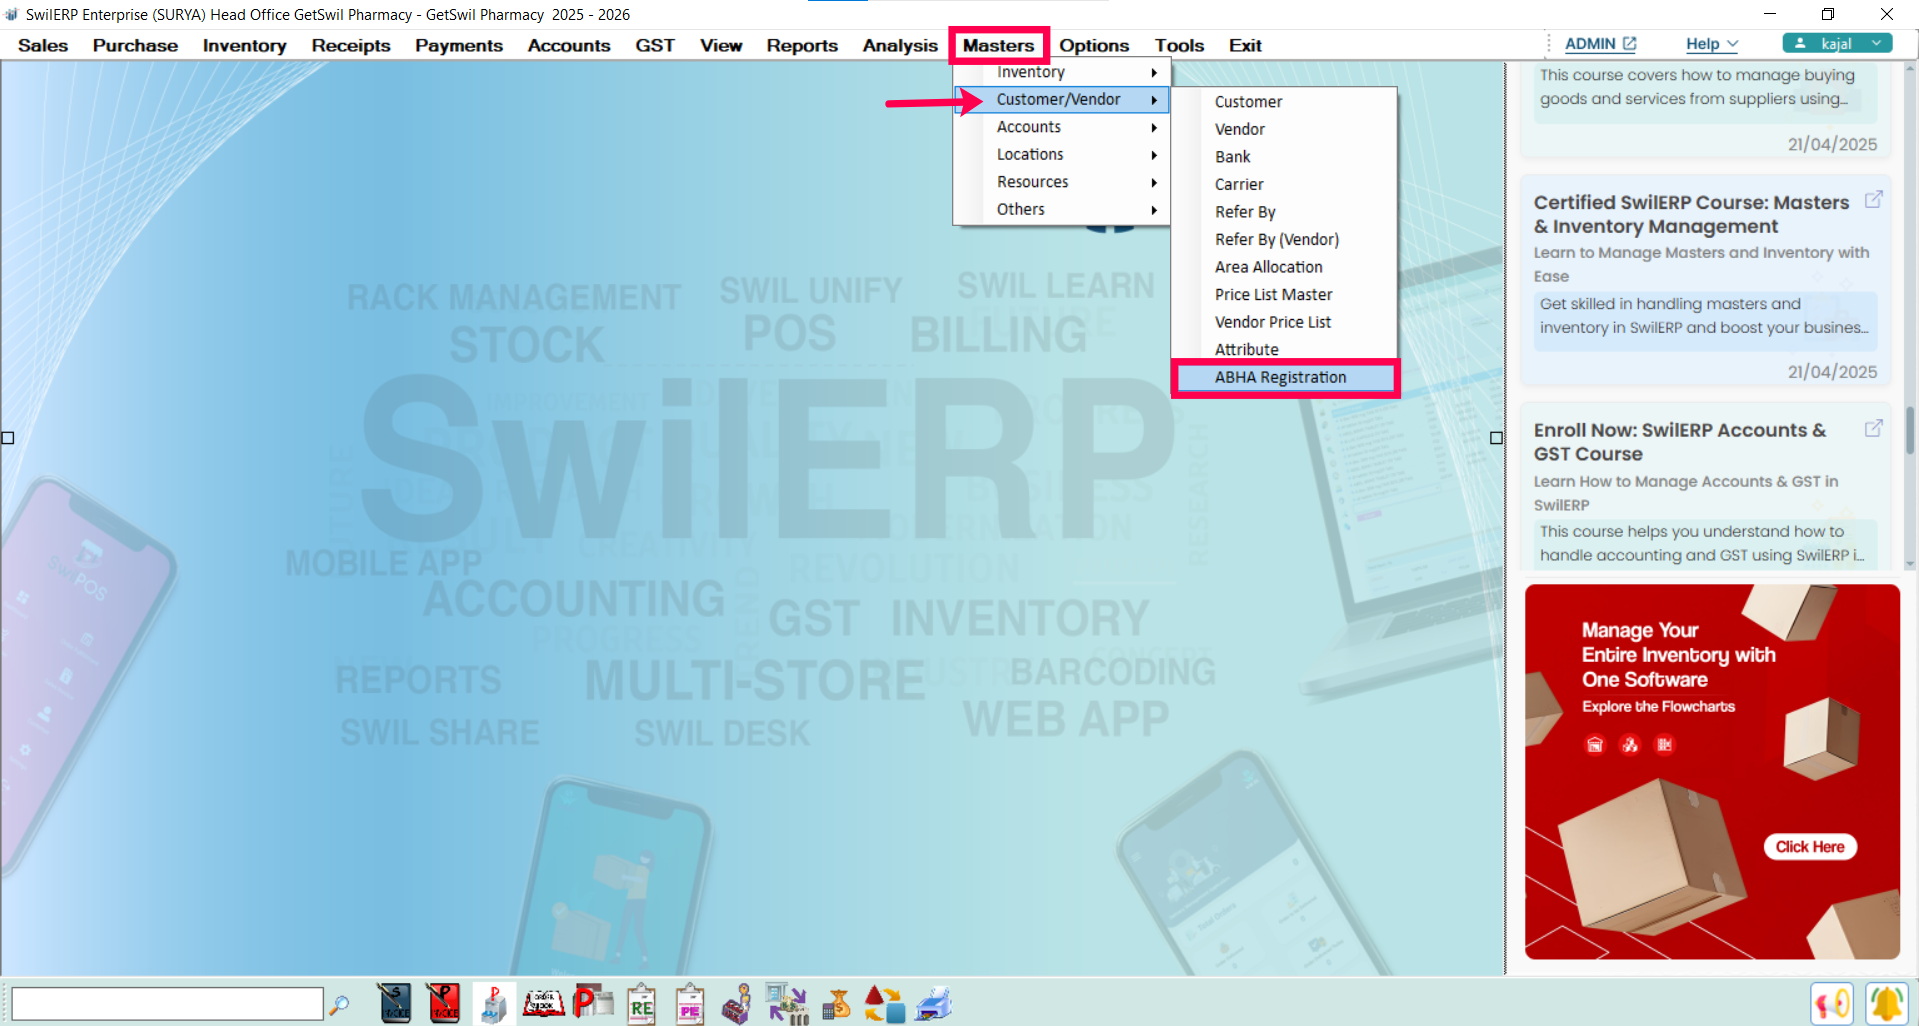Expand the kajal user dropdown arrow
The height and width of the screenshot is (1026, 1919).
point(1877,43)
